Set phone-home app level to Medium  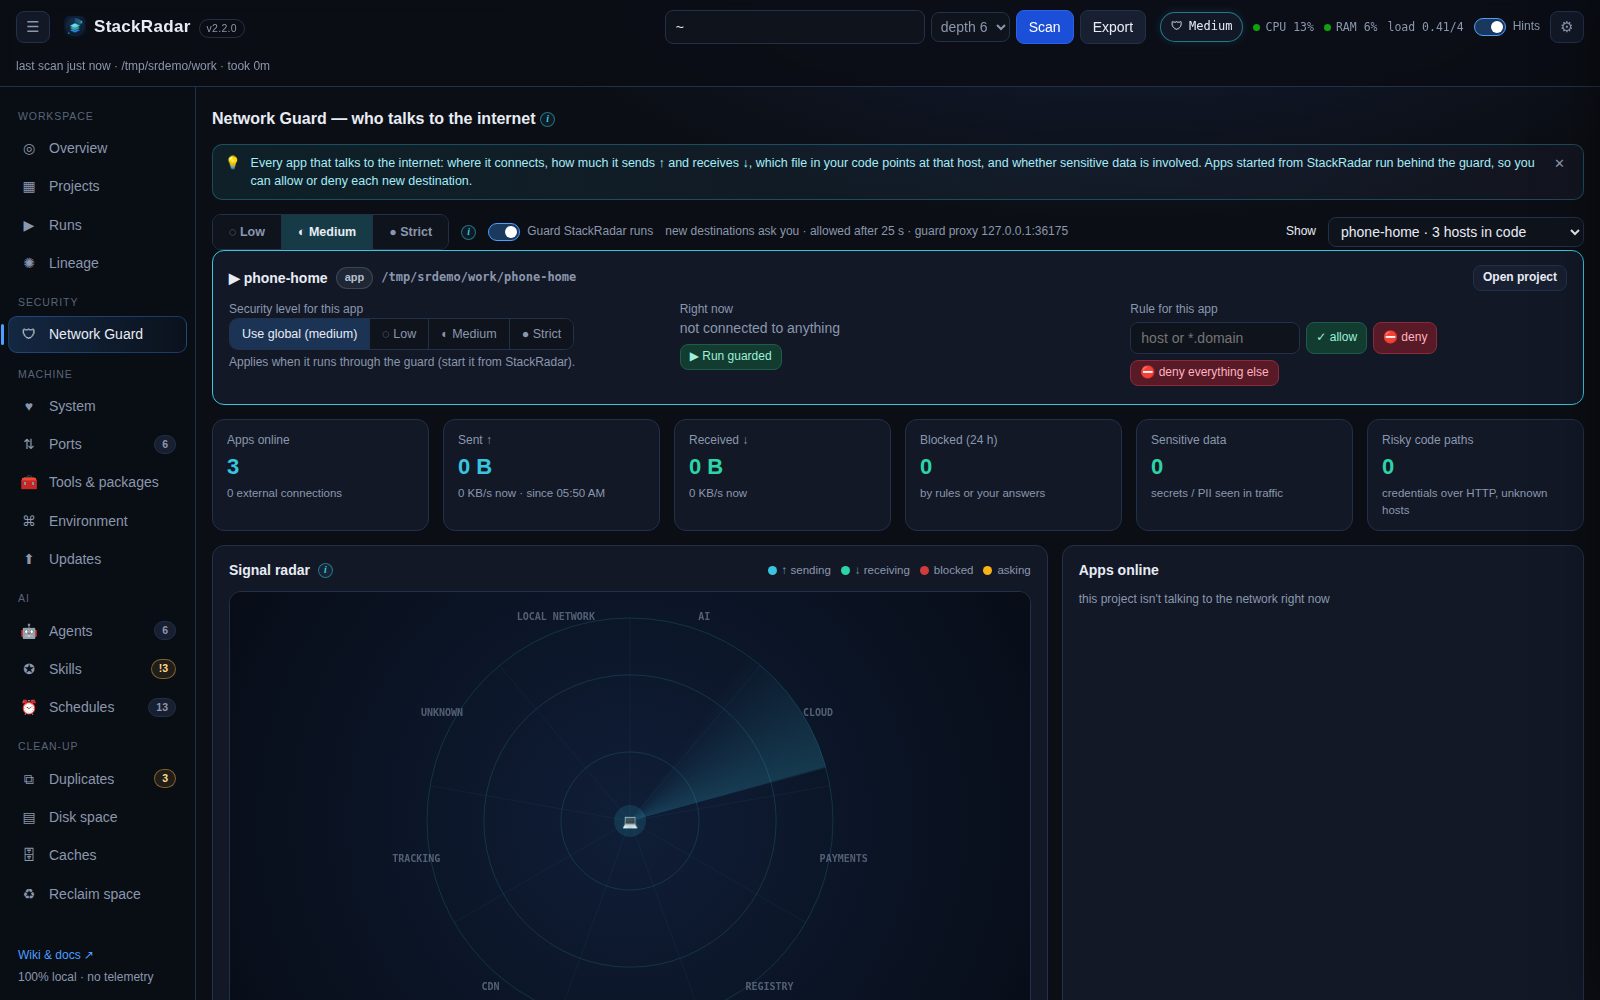pyautogui.click(x=469, y=334)
